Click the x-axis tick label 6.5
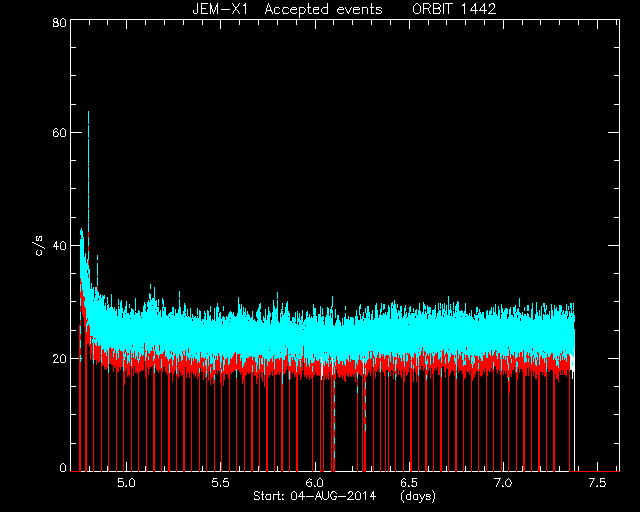This screenshot has height=512, width=640. click(409, 483)
